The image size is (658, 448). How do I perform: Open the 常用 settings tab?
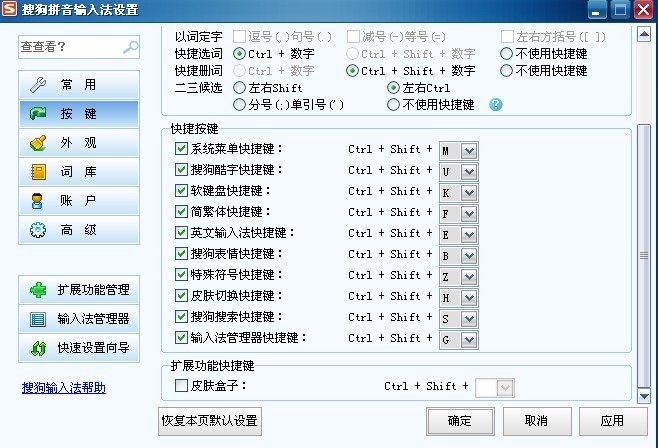click(x=79, y=85)
